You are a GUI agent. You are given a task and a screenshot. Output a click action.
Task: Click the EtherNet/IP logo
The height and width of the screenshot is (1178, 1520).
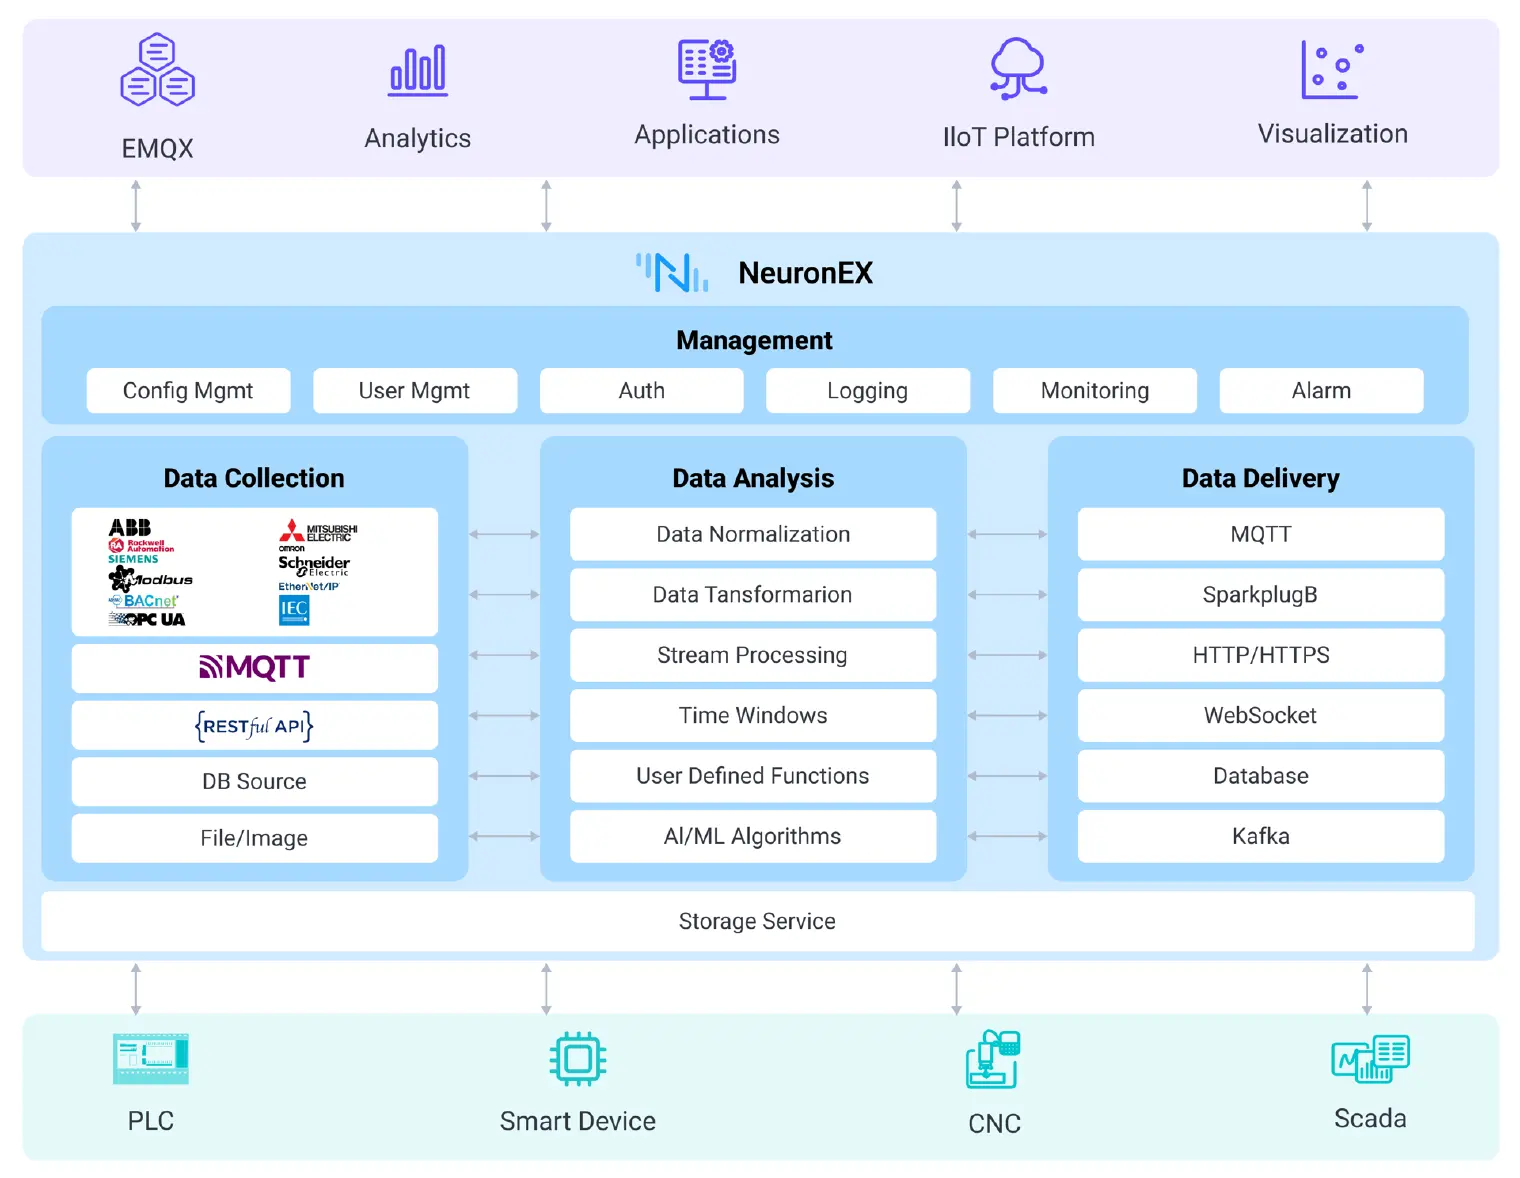click(309, 586)
